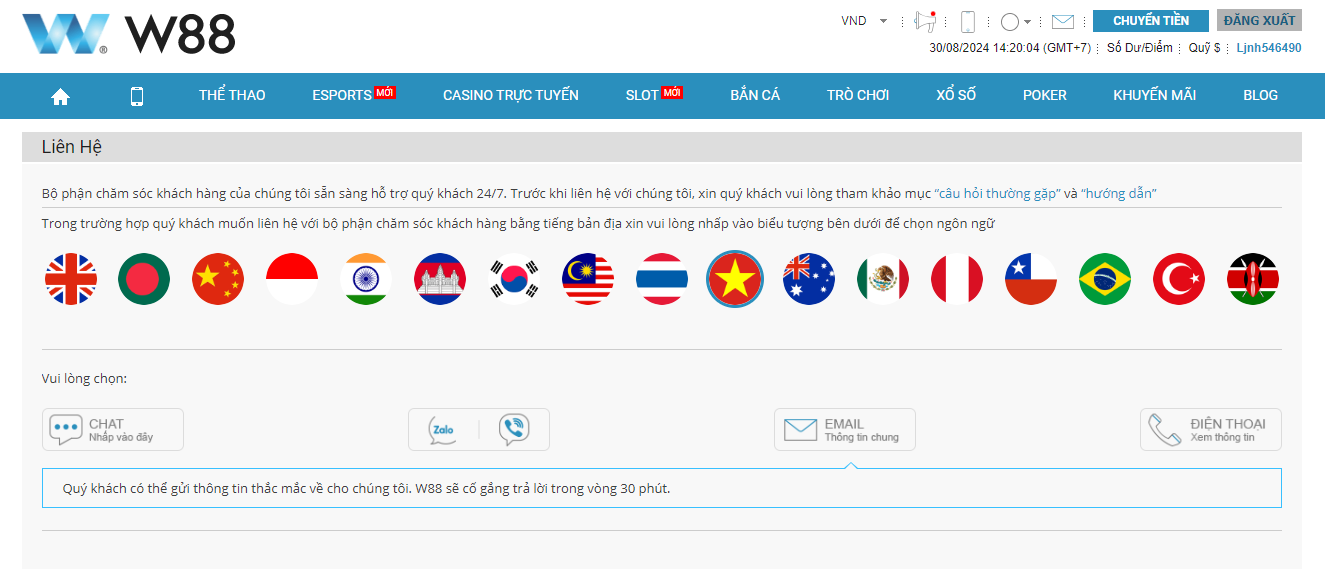Click the Zalo icon
Screen dimensions: 1325x569
click(x=443, y=430)
